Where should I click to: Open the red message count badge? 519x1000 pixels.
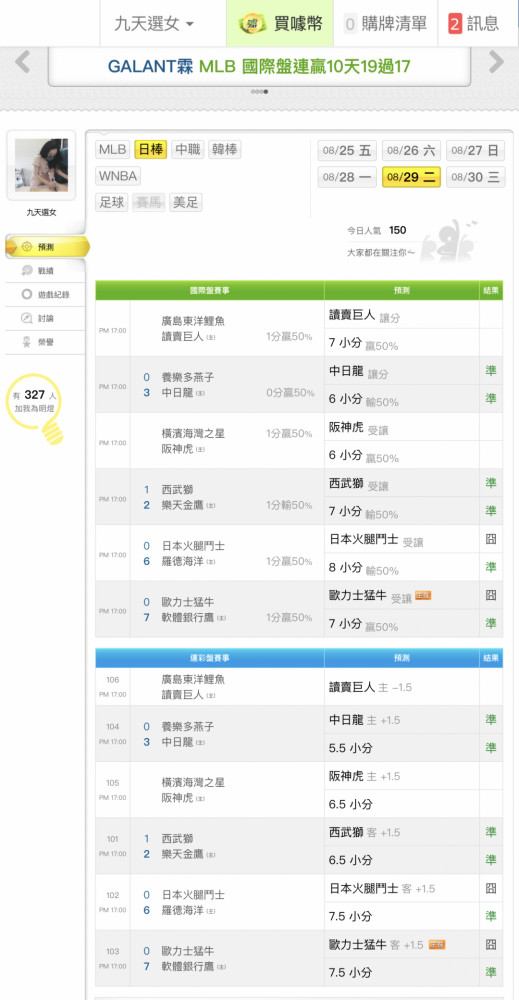(455, 24)
